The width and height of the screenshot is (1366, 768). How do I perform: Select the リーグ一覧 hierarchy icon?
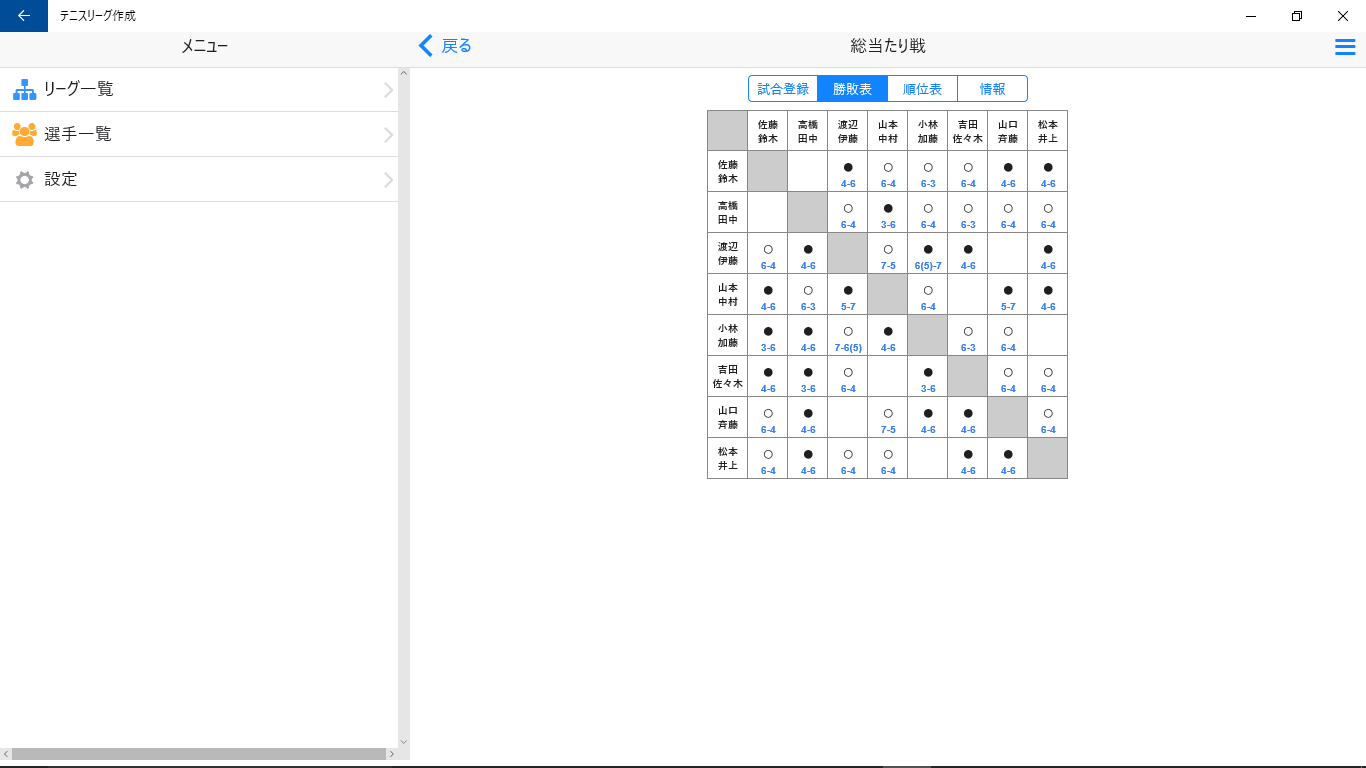pyautogui.click(x=22, y=89)
